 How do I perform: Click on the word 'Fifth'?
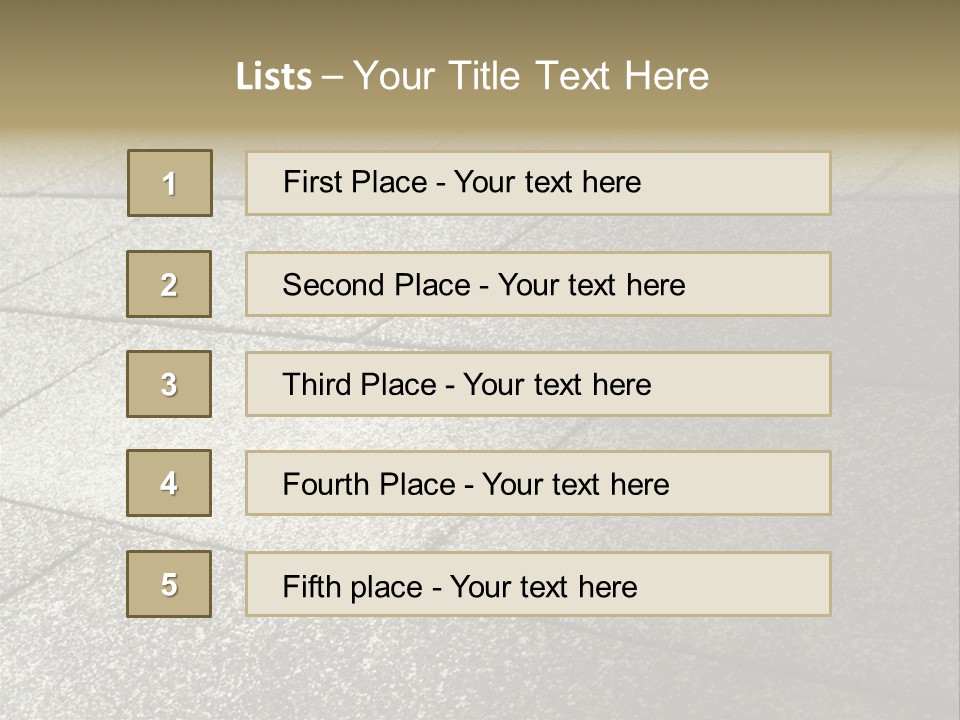point(312,586)
